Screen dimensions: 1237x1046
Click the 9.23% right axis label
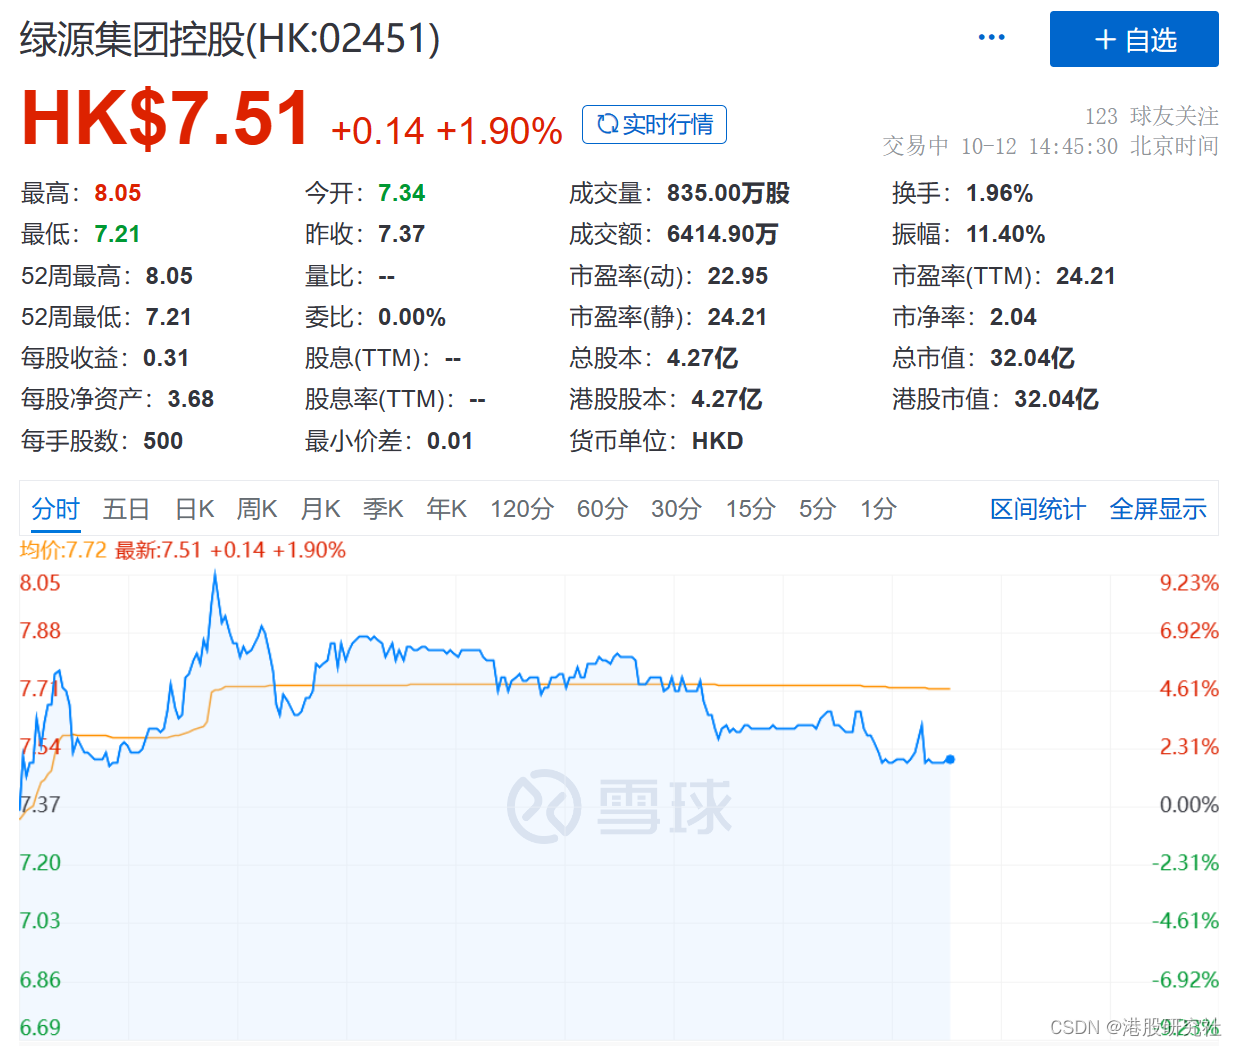[1189, 583]
